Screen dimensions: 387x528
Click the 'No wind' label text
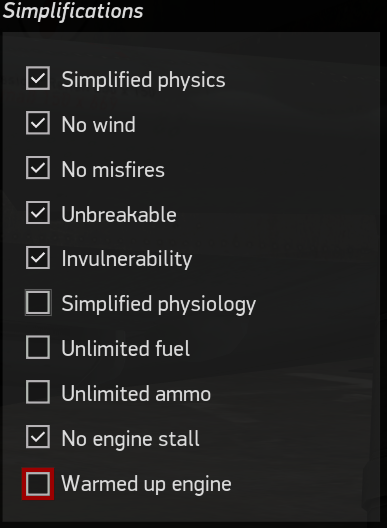[x=98, y=125]
